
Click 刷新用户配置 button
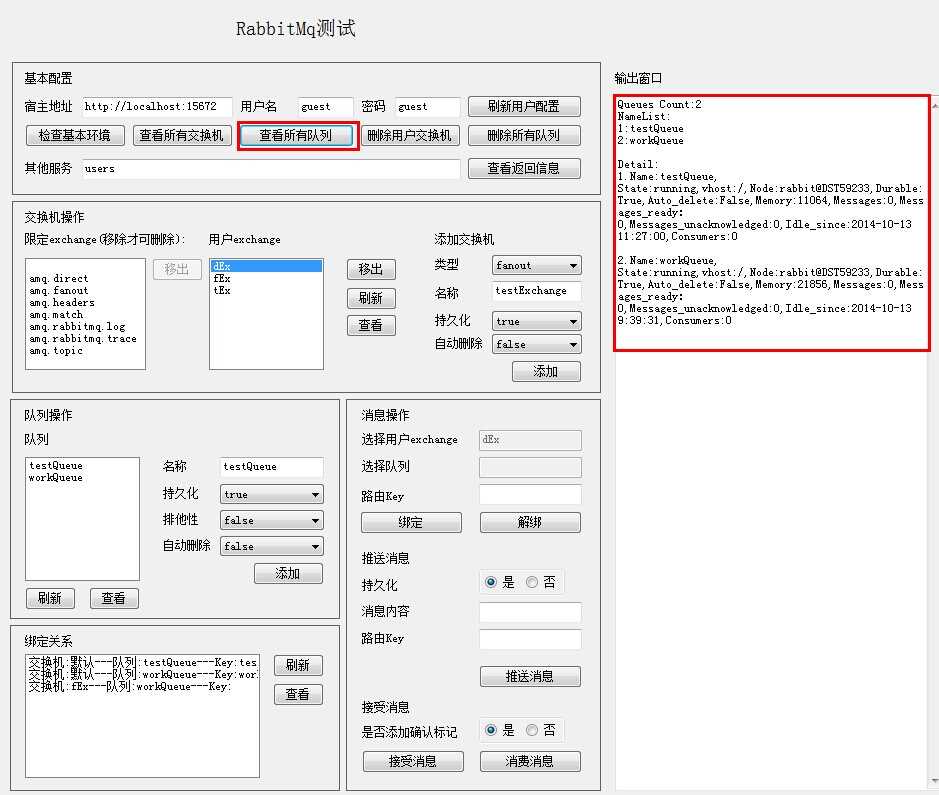point(524,106)
